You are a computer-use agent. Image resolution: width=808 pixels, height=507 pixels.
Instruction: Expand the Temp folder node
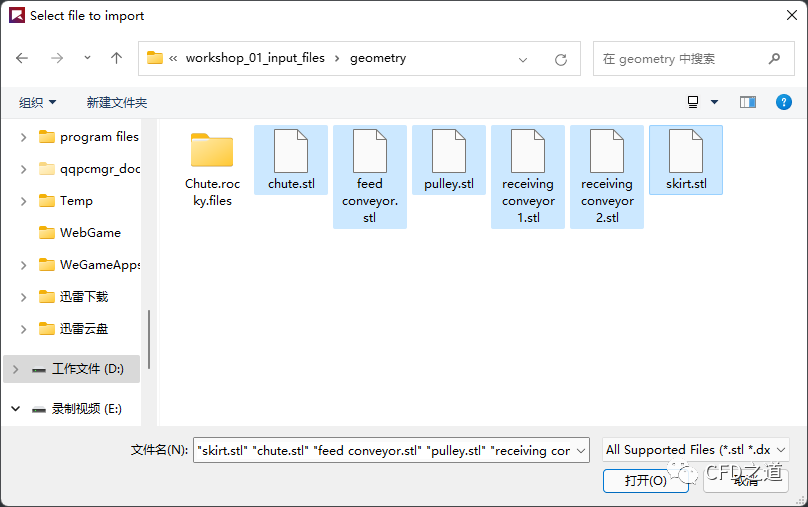(x=23, y=201)
